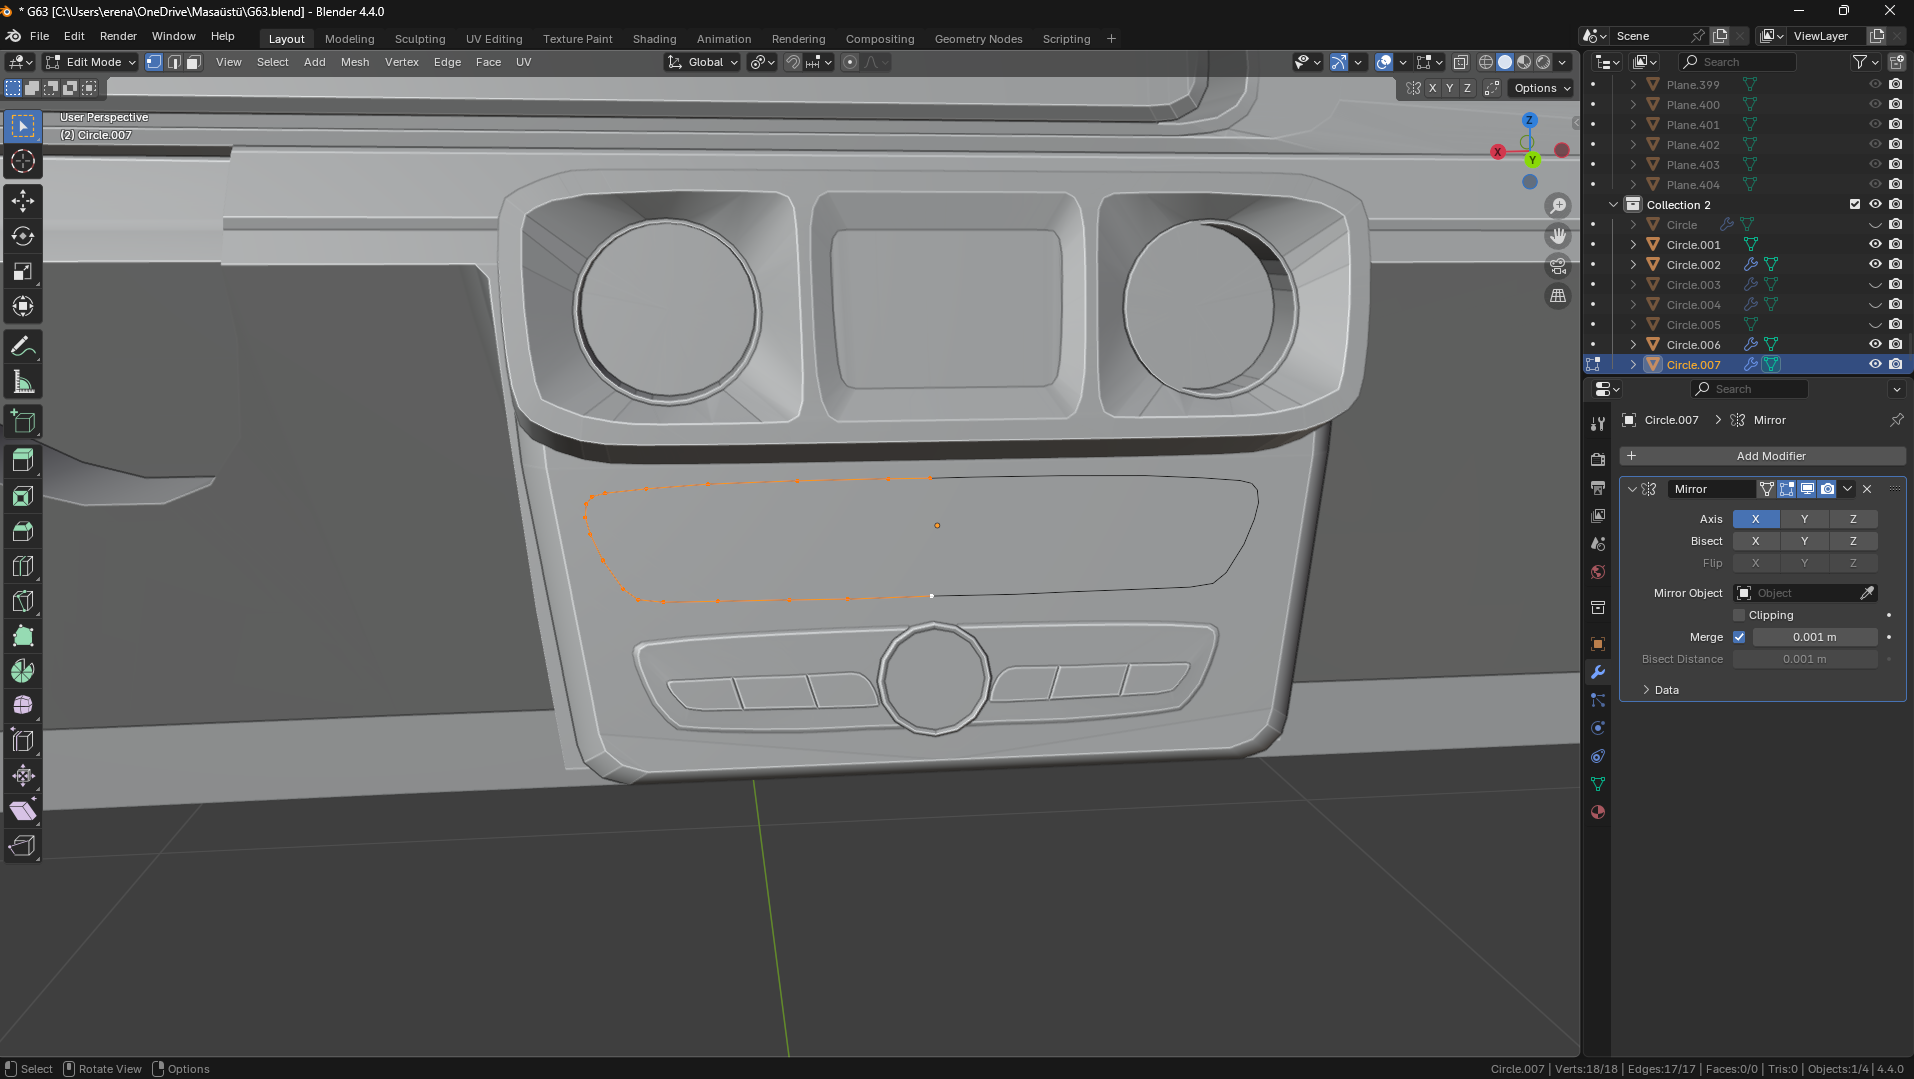The image size is (1914, 1079).
Task: Open the File menu
Action: click(x=39, y=36)
